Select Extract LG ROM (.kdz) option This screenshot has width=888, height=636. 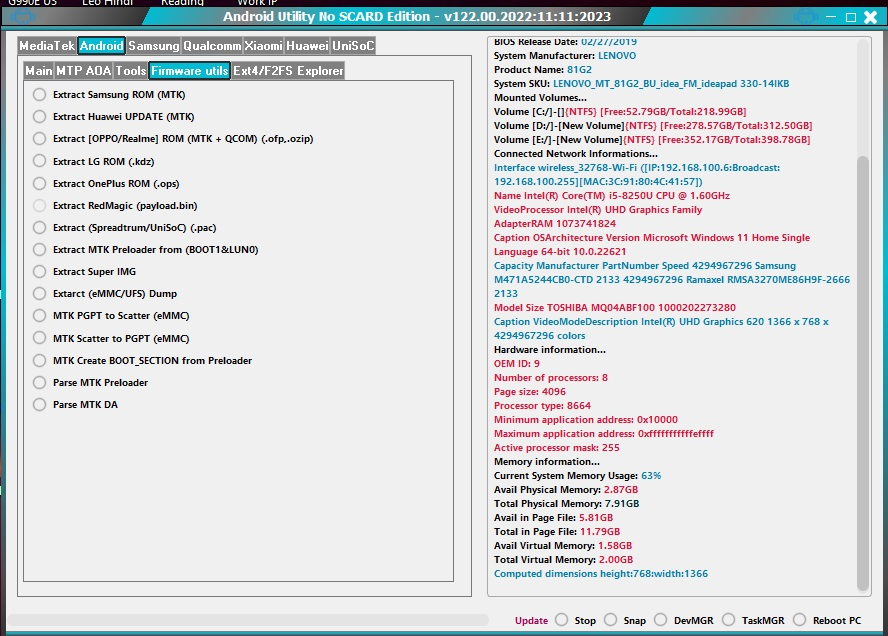40,161
